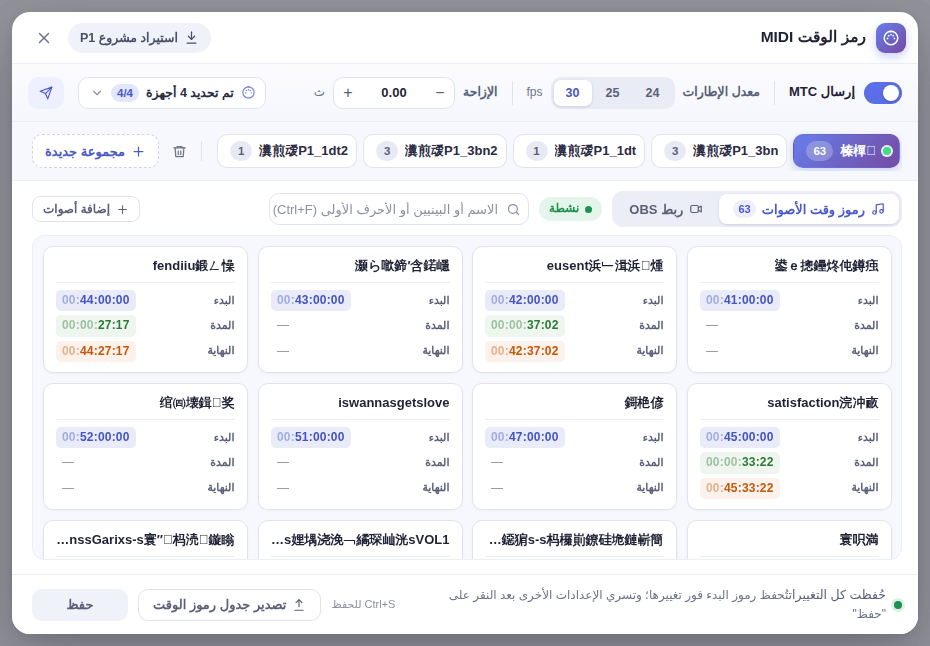This screenshot has width=930, height=646.
Task: Open the fendiiu sound card title
Action: click(x=193, y=266)
